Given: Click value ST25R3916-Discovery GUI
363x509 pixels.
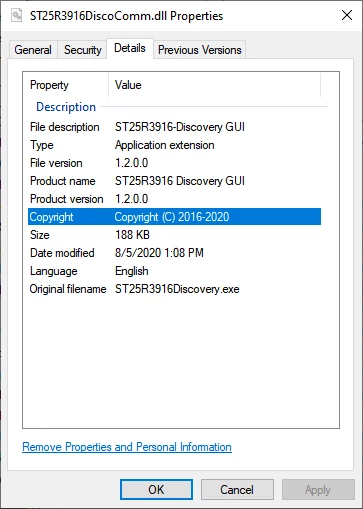Looking at the screenshot, I should (x=180, y=127).
